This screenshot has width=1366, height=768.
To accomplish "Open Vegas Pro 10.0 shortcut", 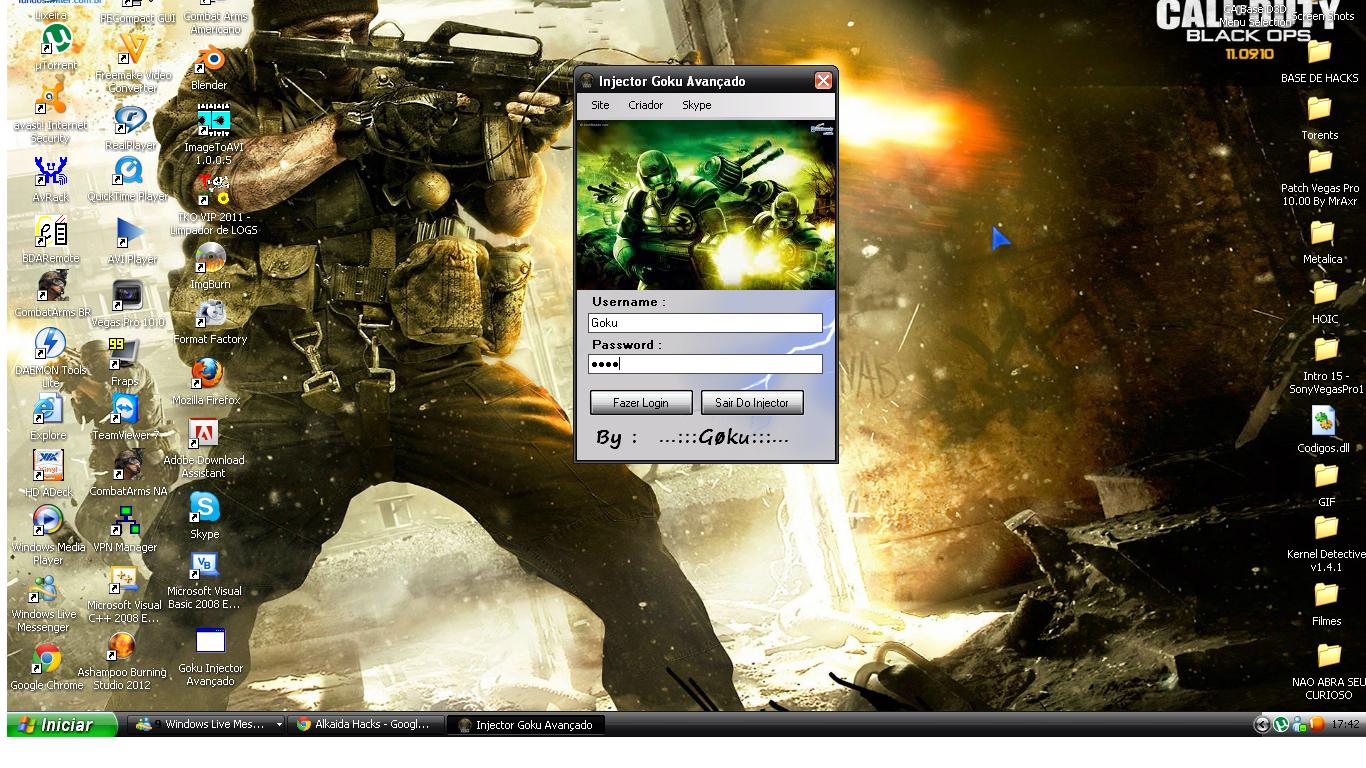I will point(128,304).
